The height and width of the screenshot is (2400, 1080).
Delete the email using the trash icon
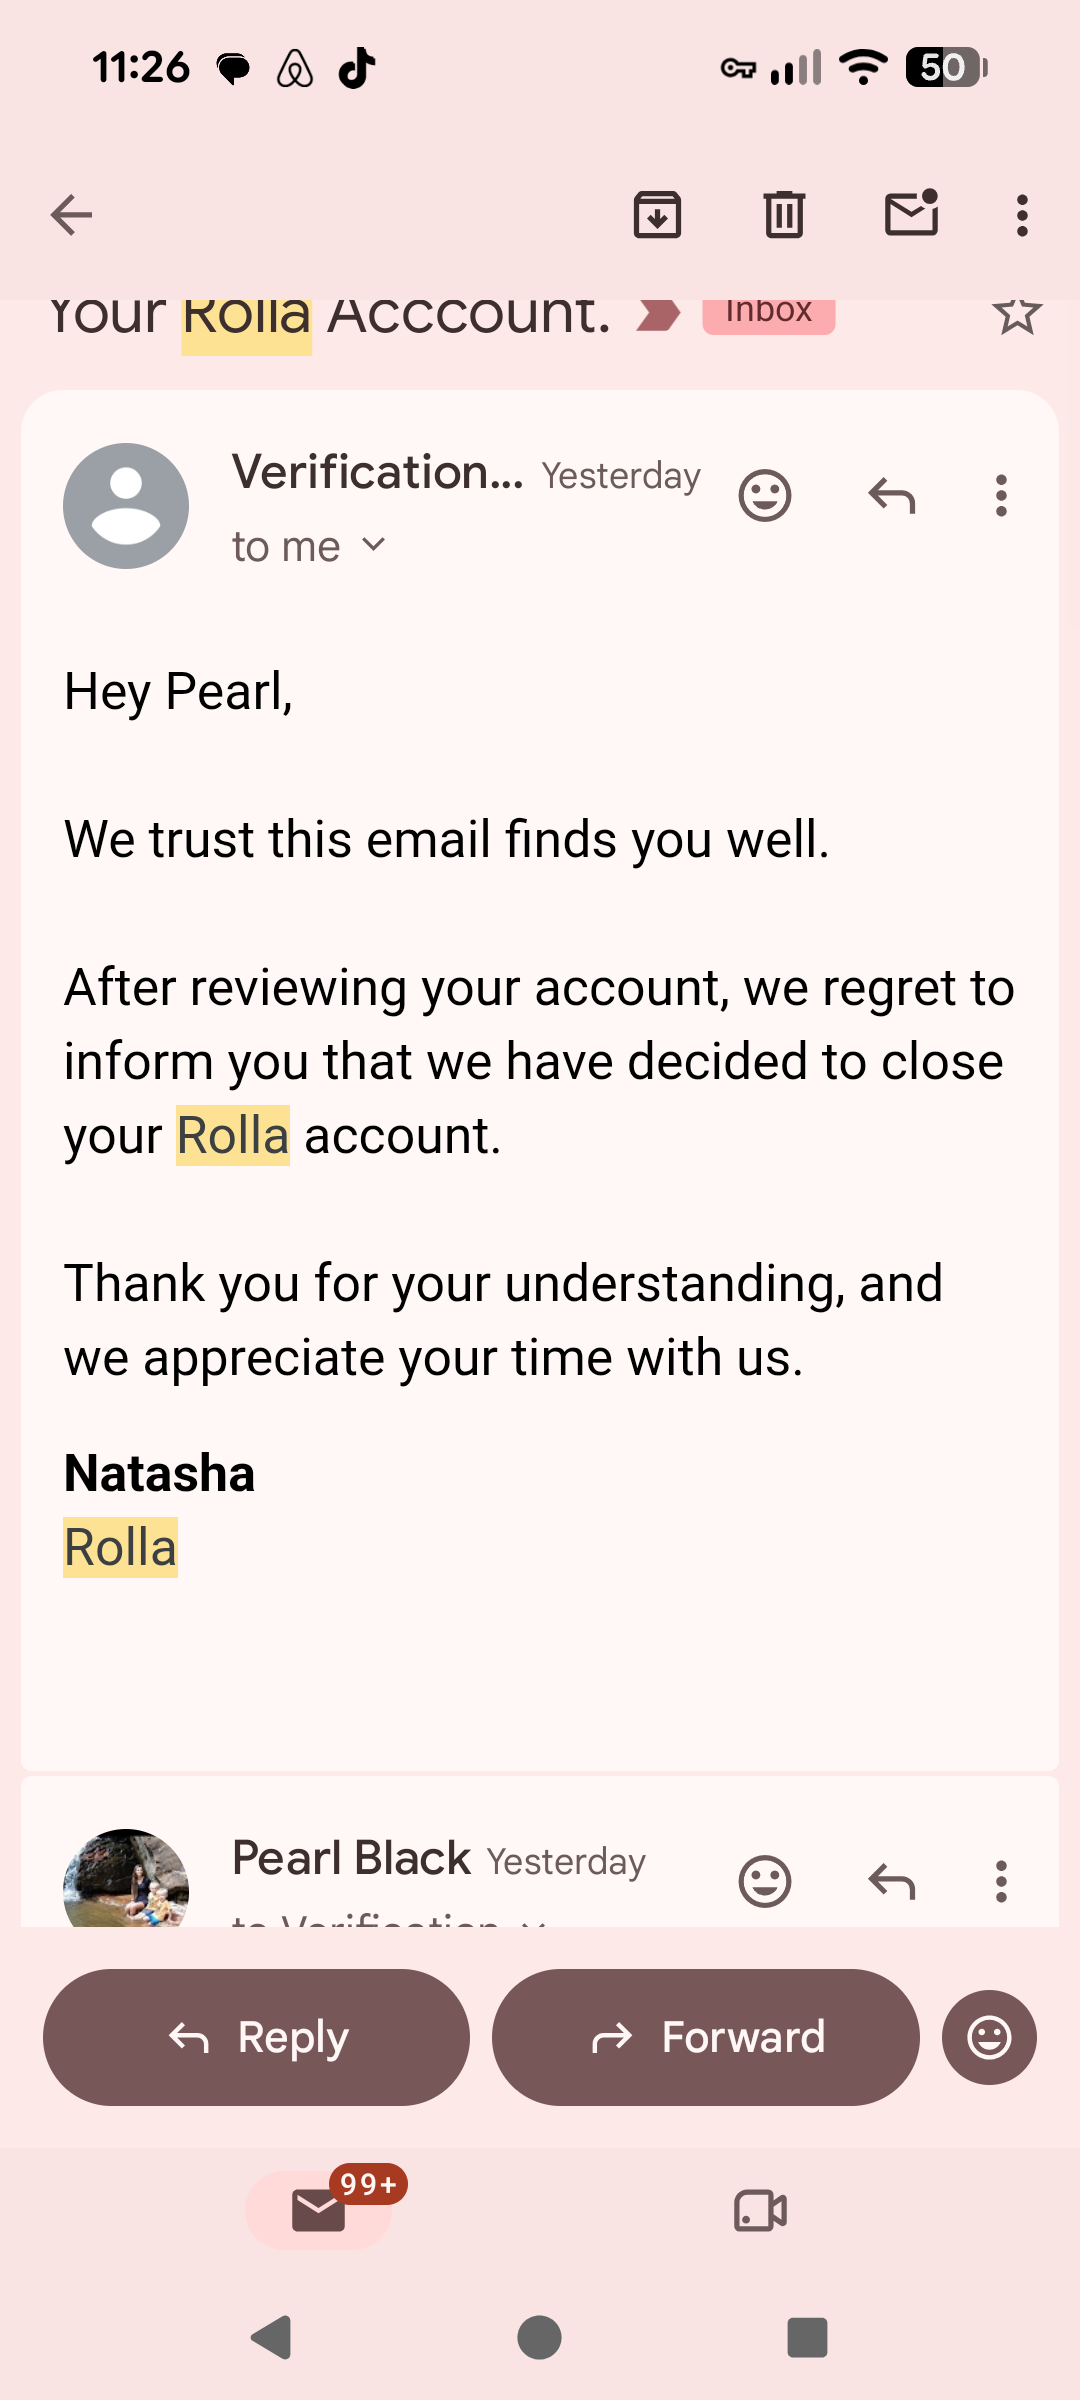pyautogui.click(x=784, y=215)
